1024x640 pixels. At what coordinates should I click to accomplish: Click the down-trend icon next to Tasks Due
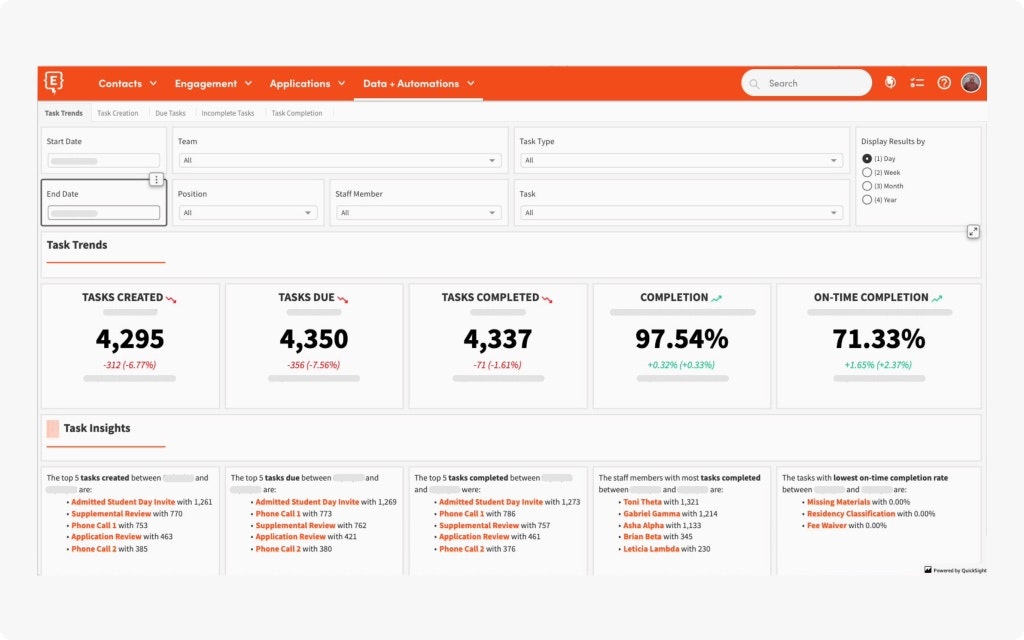[343, 299]
